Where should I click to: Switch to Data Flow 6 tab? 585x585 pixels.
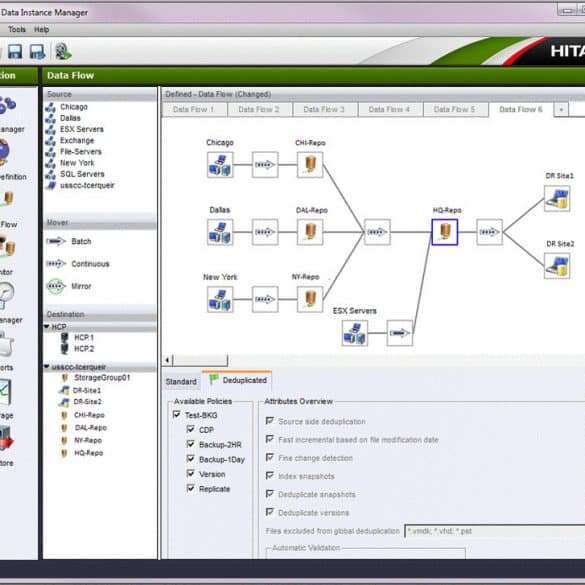point(521,109)
